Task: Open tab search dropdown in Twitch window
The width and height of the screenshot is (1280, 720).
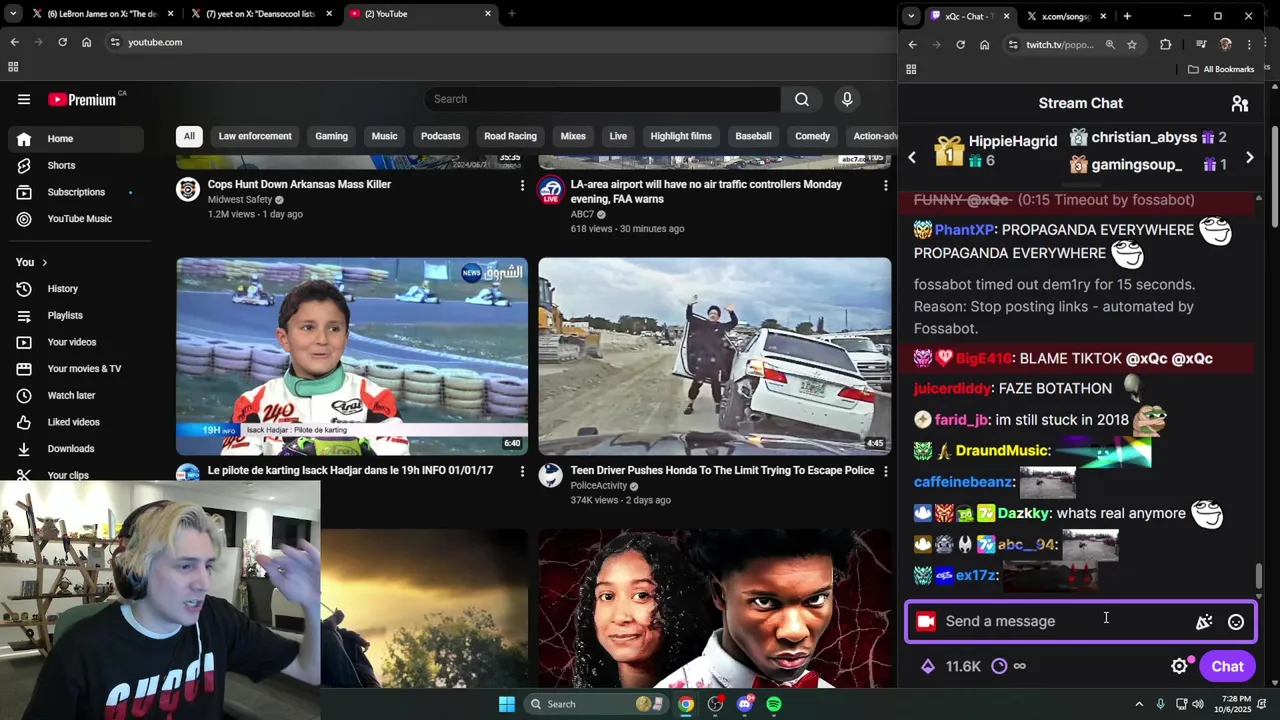Action: pyautogui.click(x=910, y=16)
